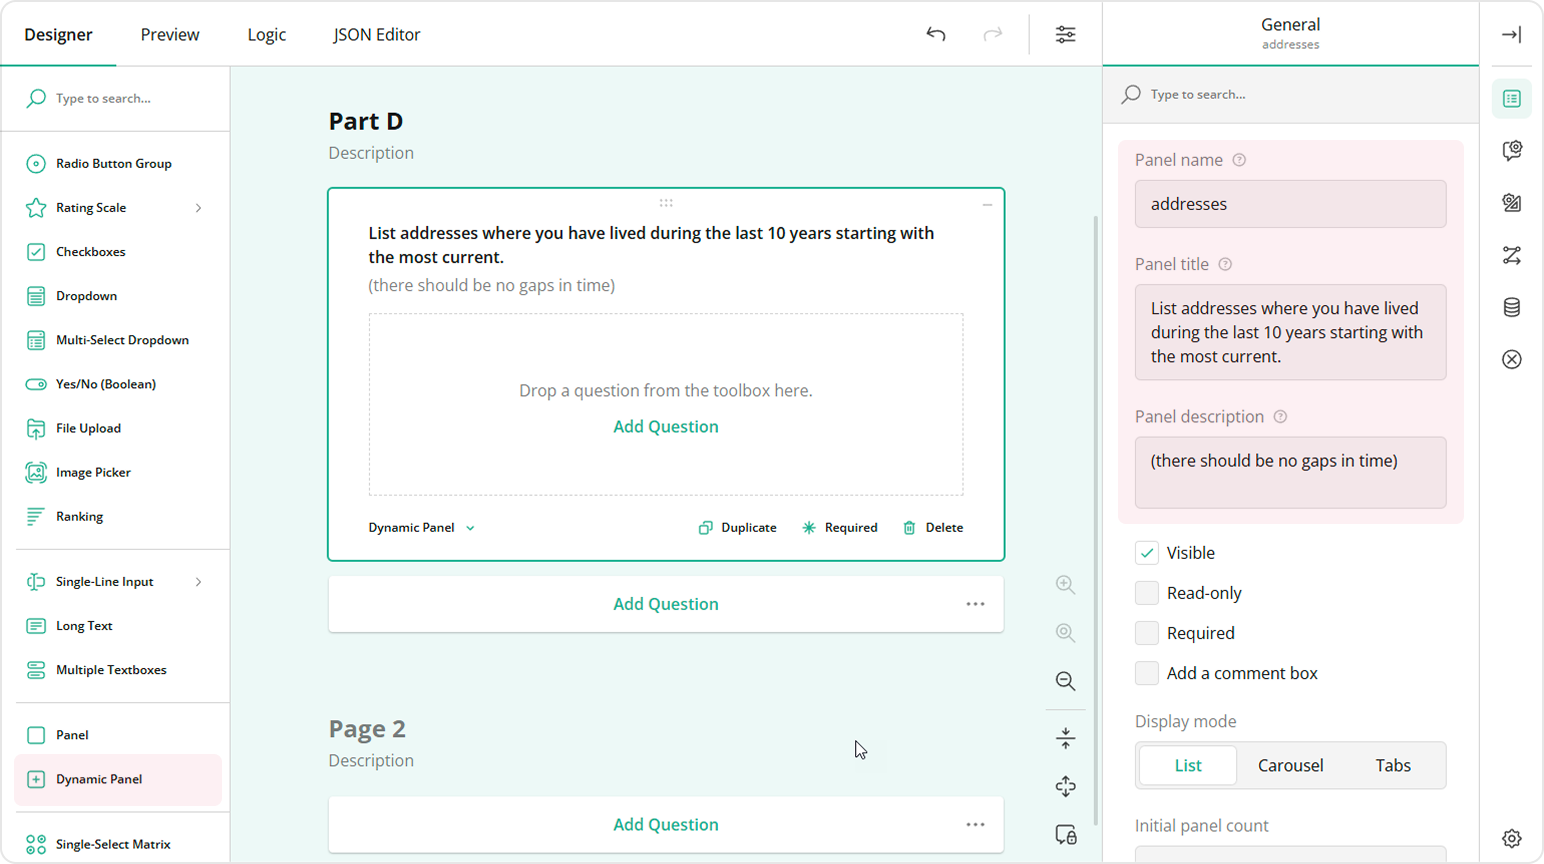Collapse all pages using the compress icon
The width and height of the screenshot is (1544, 864).
[1064, 737]
